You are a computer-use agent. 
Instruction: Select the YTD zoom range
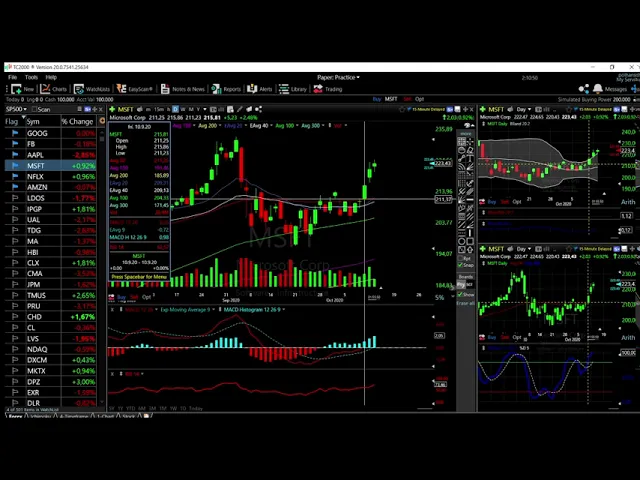click(131, 408)
